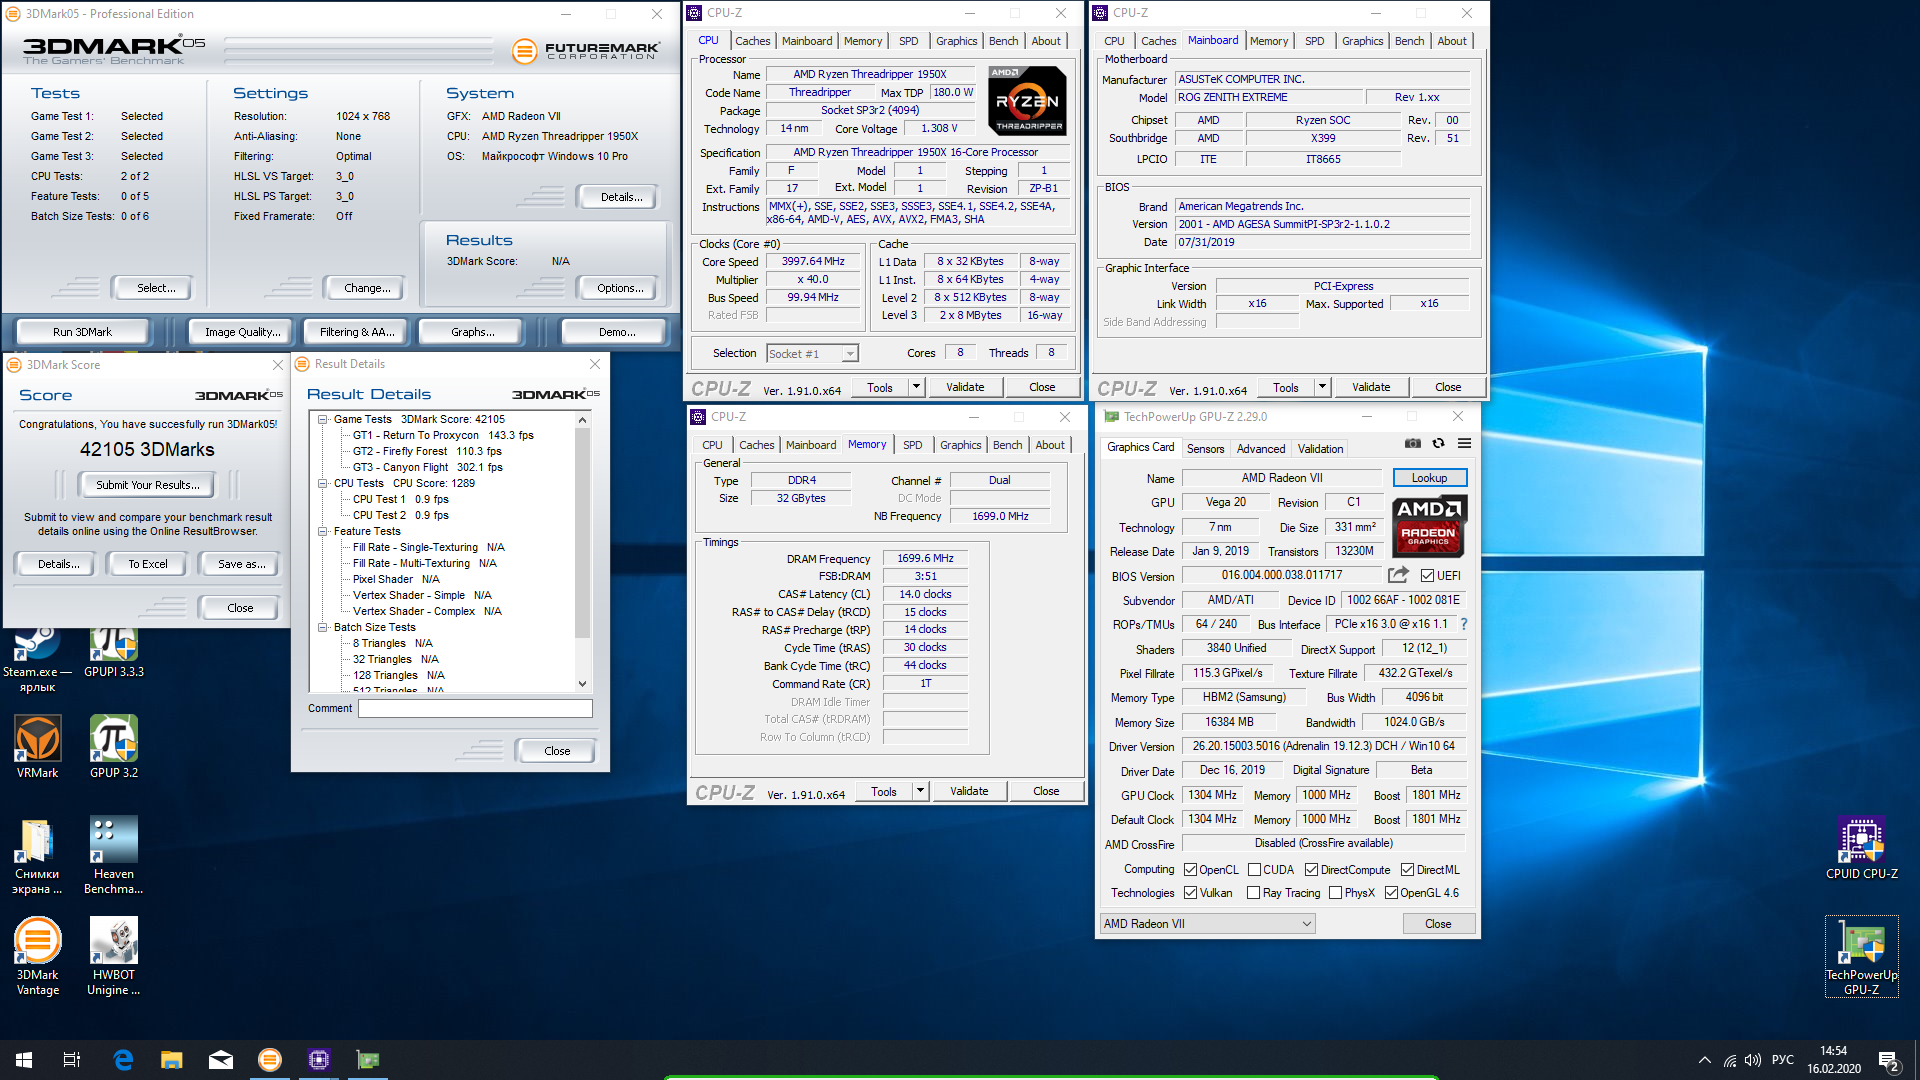Toggle OpenGL 4.6 checkbox
The width and height of the screenshot is (1920, 1080).
tap(1391, 893)
